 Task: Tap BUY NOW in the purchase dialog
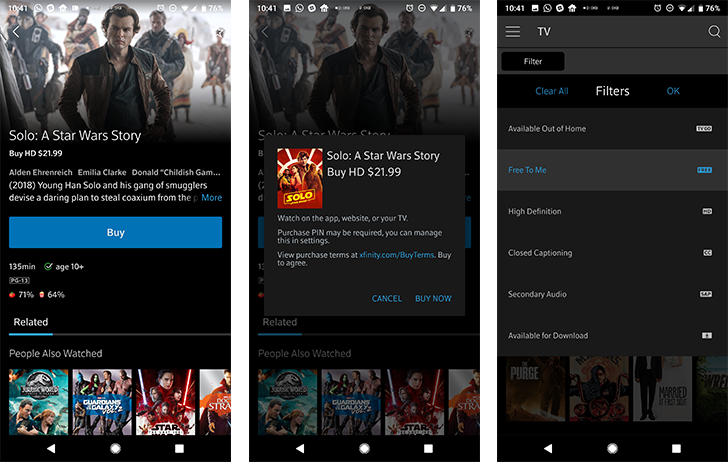coord(433,299)
